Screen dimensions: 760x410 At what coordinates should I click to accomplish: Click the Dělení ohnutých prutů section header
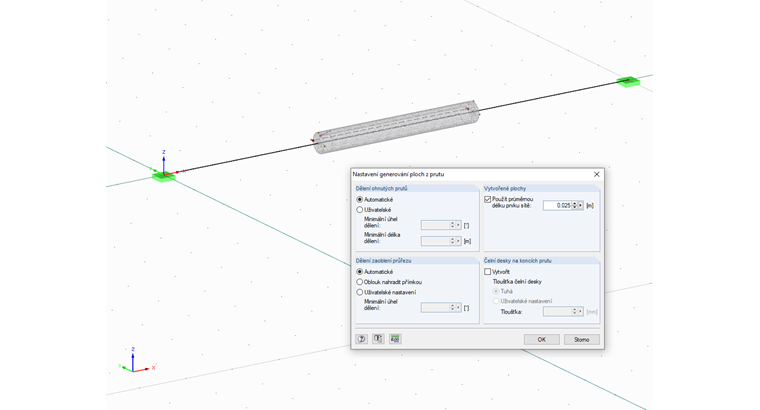[381, 189]
